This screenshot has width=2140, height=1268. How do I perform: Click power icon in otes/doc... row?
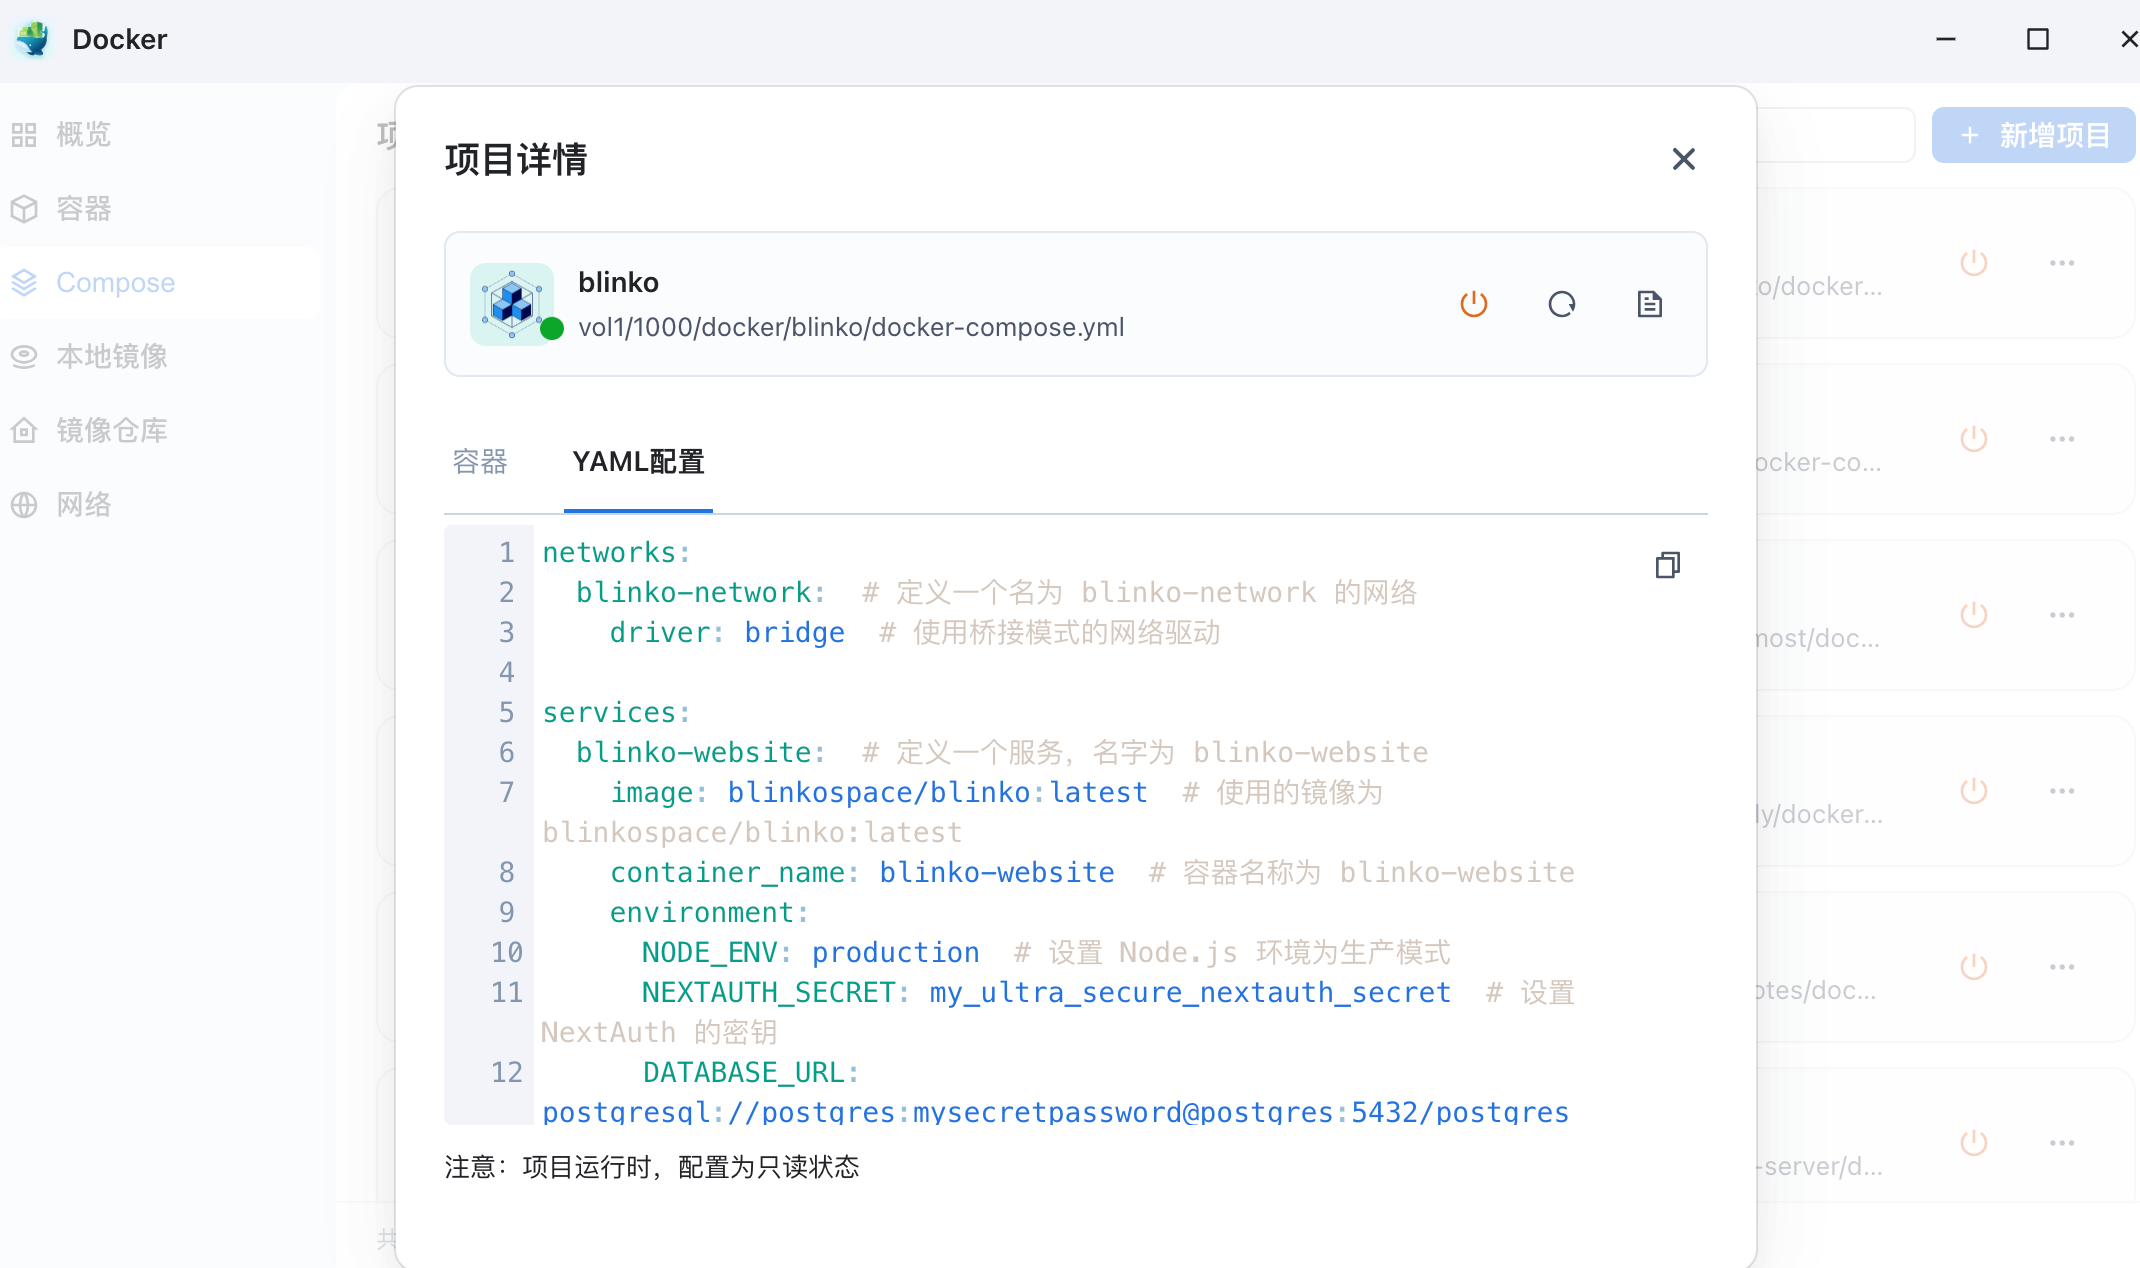click(x=1974, y=967)
